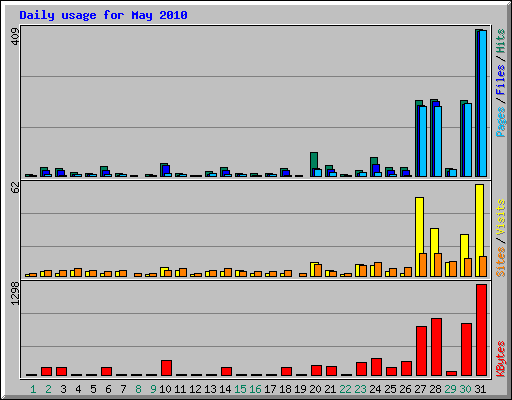Click day label 3 on x-axis
Image resolution: width=512 pixels, height=400 pixels.
[63, 389]
